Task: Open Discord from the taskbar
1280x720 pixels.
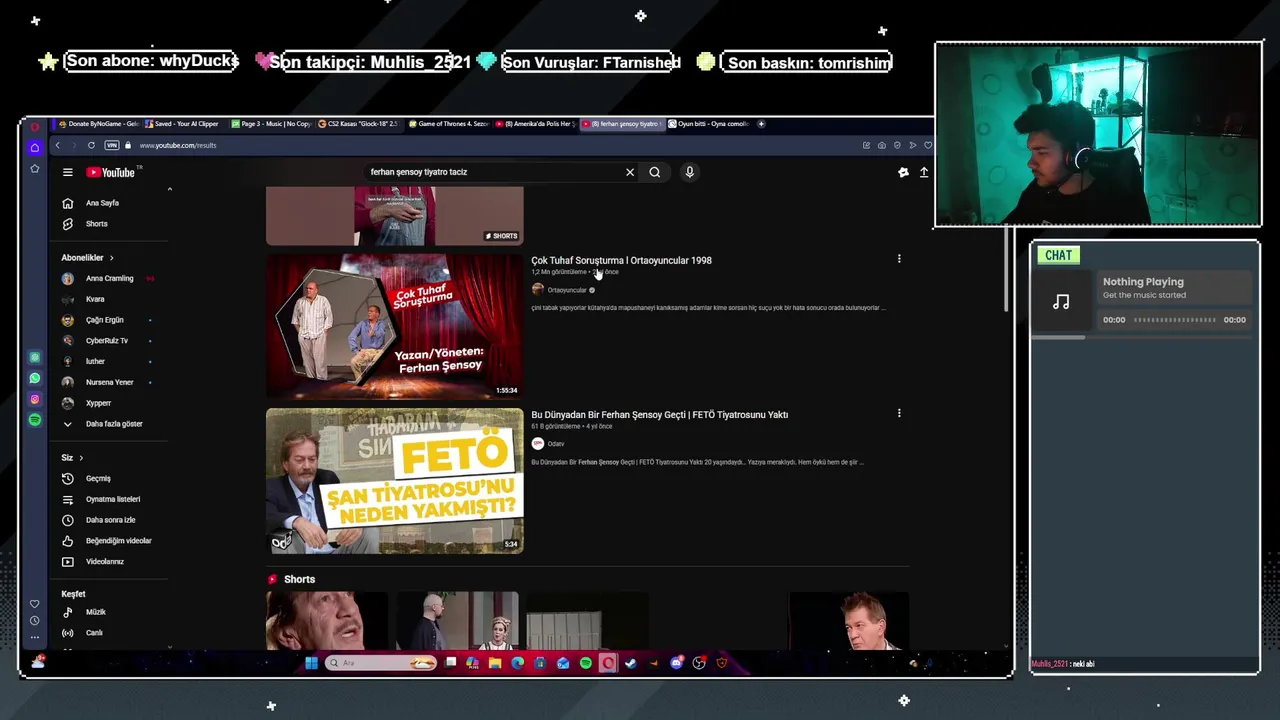Action: 677,663
